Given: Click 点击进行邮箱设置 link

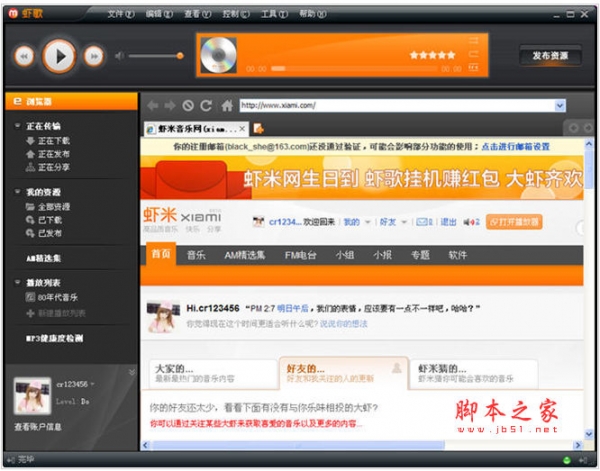Looking at the screenshot, I should tap(515, 147).
